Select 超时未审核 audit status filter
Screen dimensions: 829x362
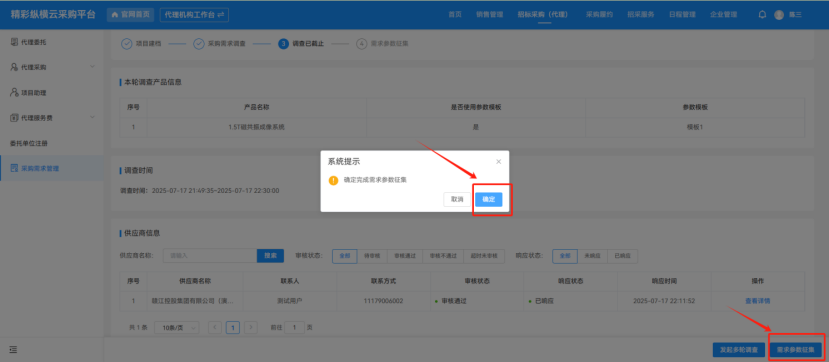pos(484,256)
